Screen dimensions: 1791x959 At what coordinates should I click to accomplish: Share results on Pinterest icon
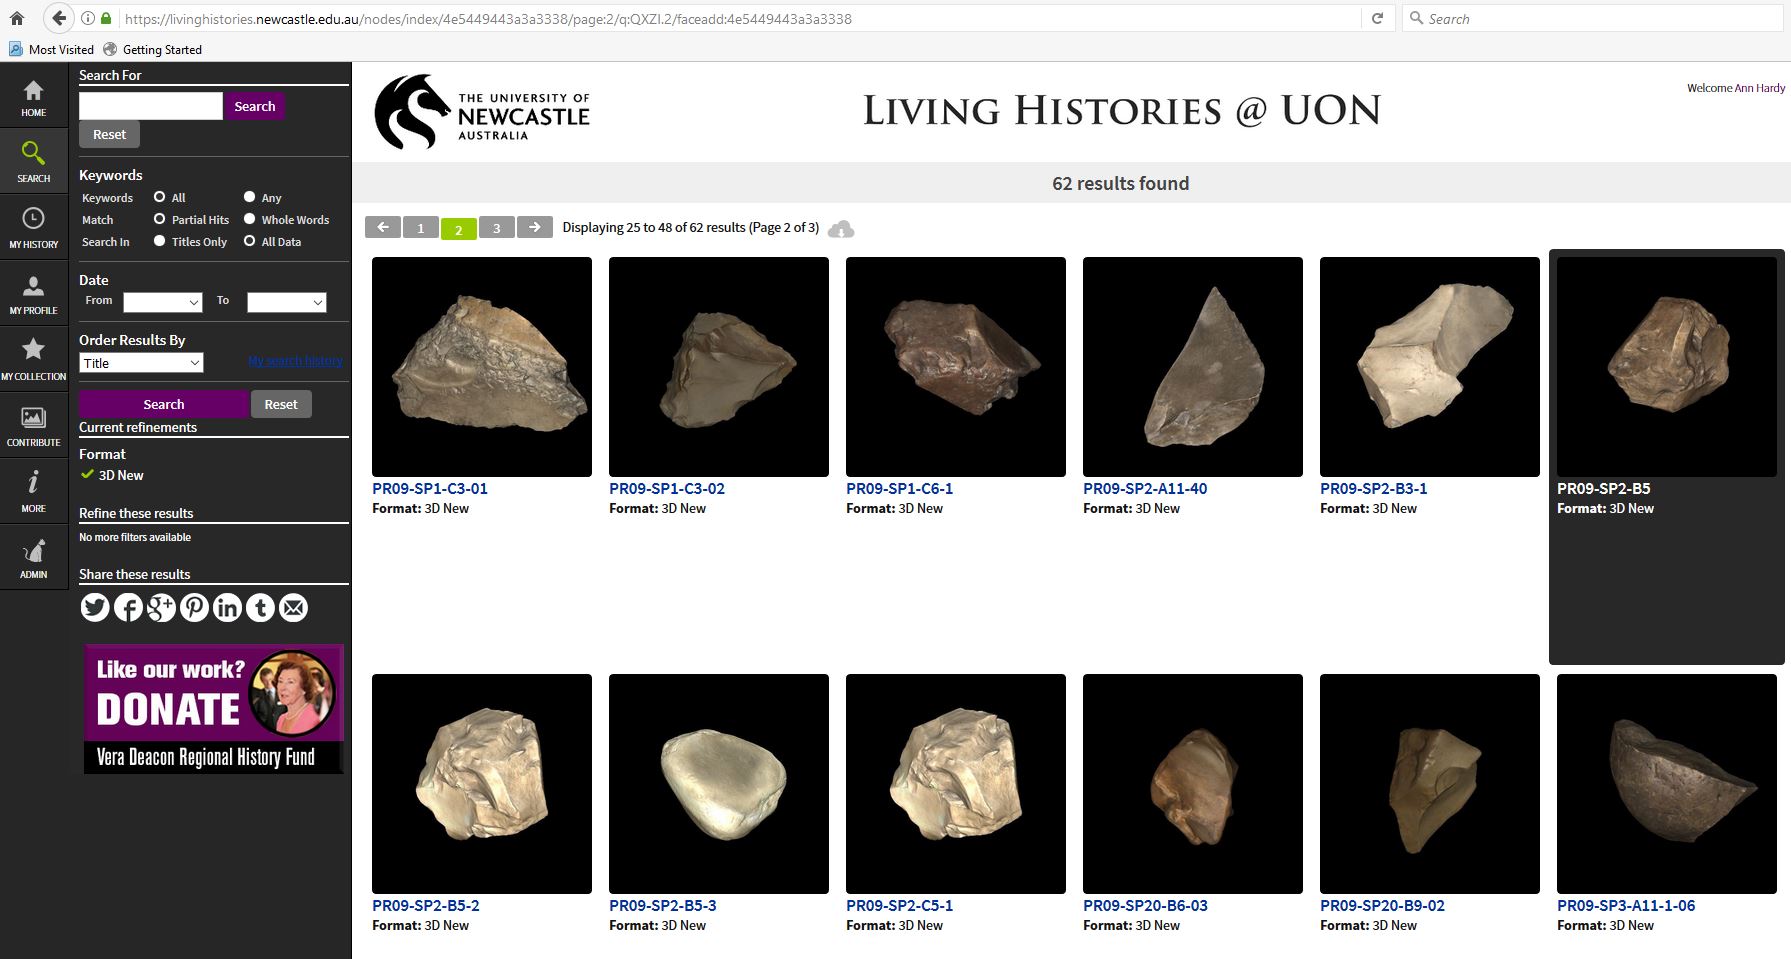(194, 607)
